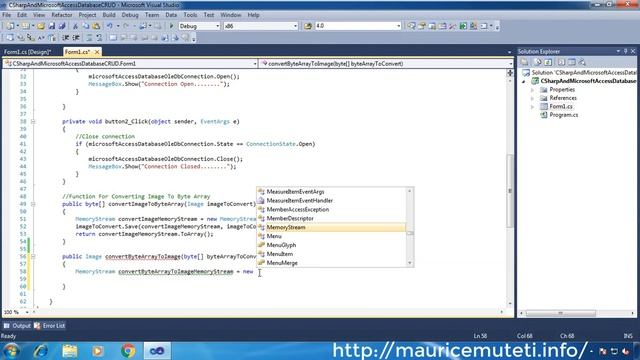This screenshot has width=640, height=360.
Task: Open the 4.0 find combo box dropdown
Action: tap(398, 26)
